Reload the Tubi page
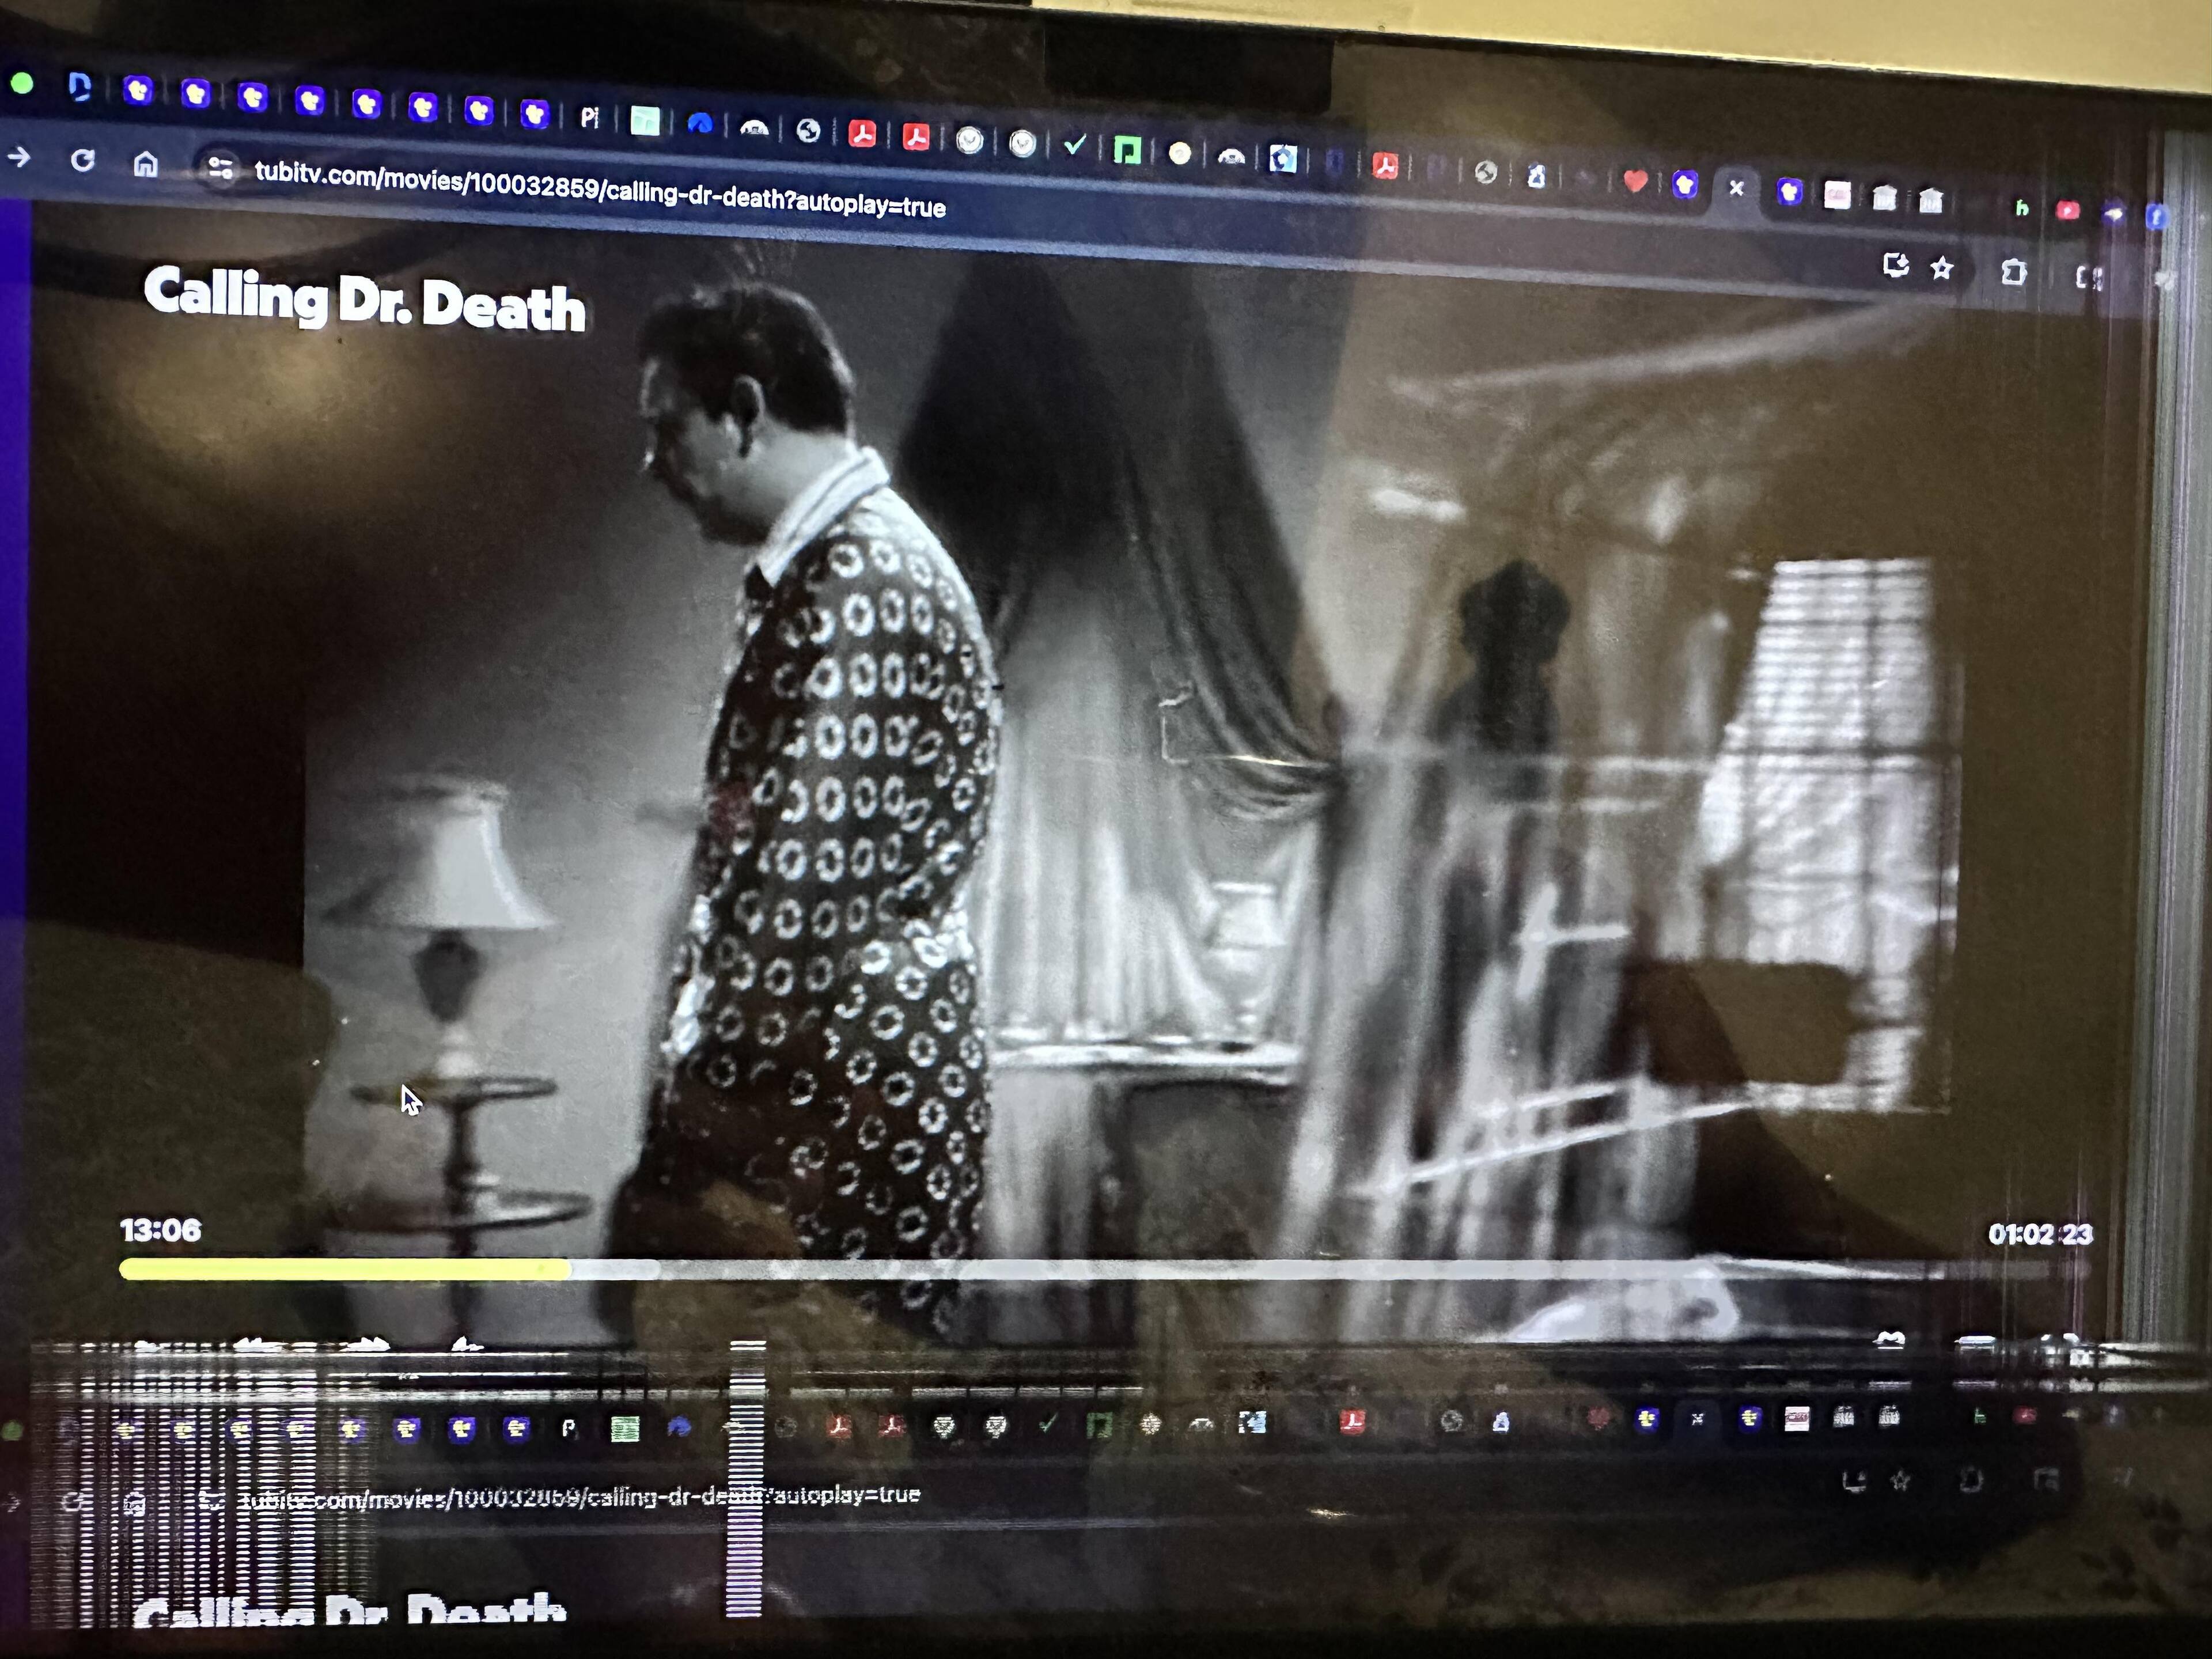 coord(83,160)
